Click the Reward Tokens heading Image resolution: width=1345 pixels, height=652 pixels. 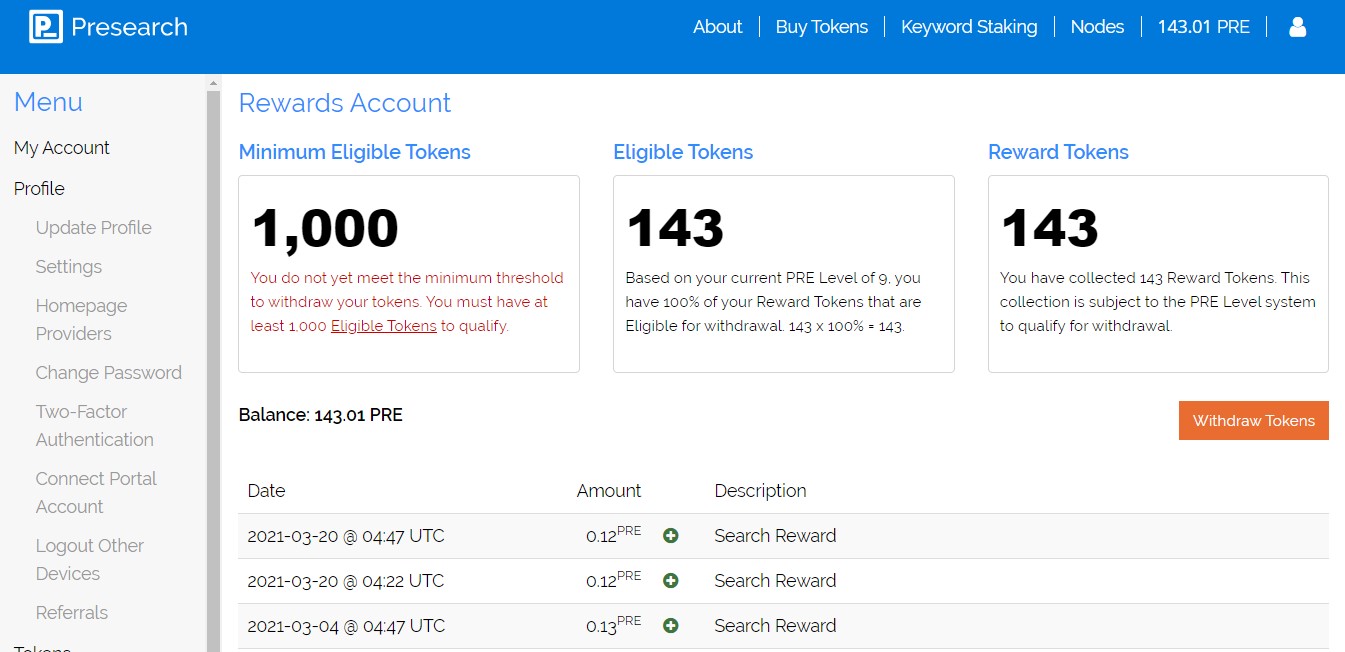coord(1058,152)
